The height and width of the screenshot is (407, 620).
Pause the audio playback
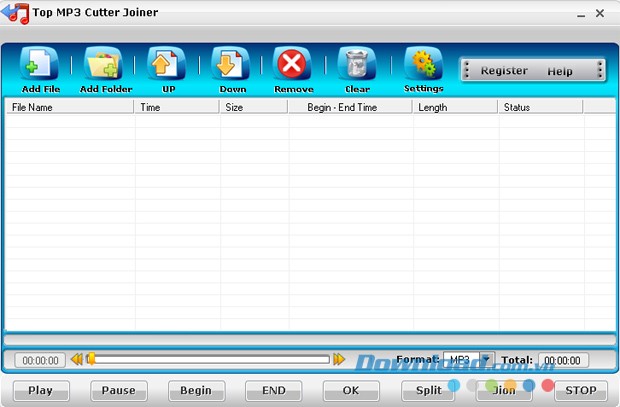click(119, 390)
